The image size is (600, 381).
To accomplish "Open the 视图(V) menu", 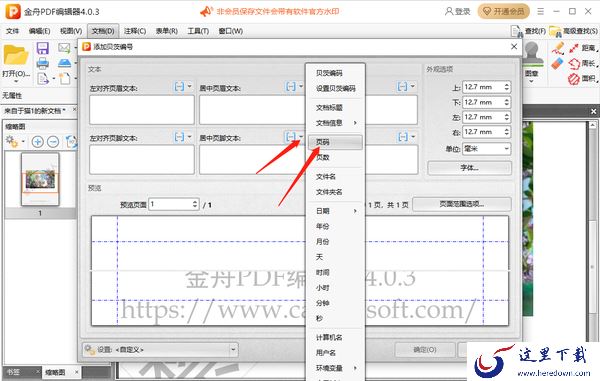I will pyautogui.click(x=71, y=31).
